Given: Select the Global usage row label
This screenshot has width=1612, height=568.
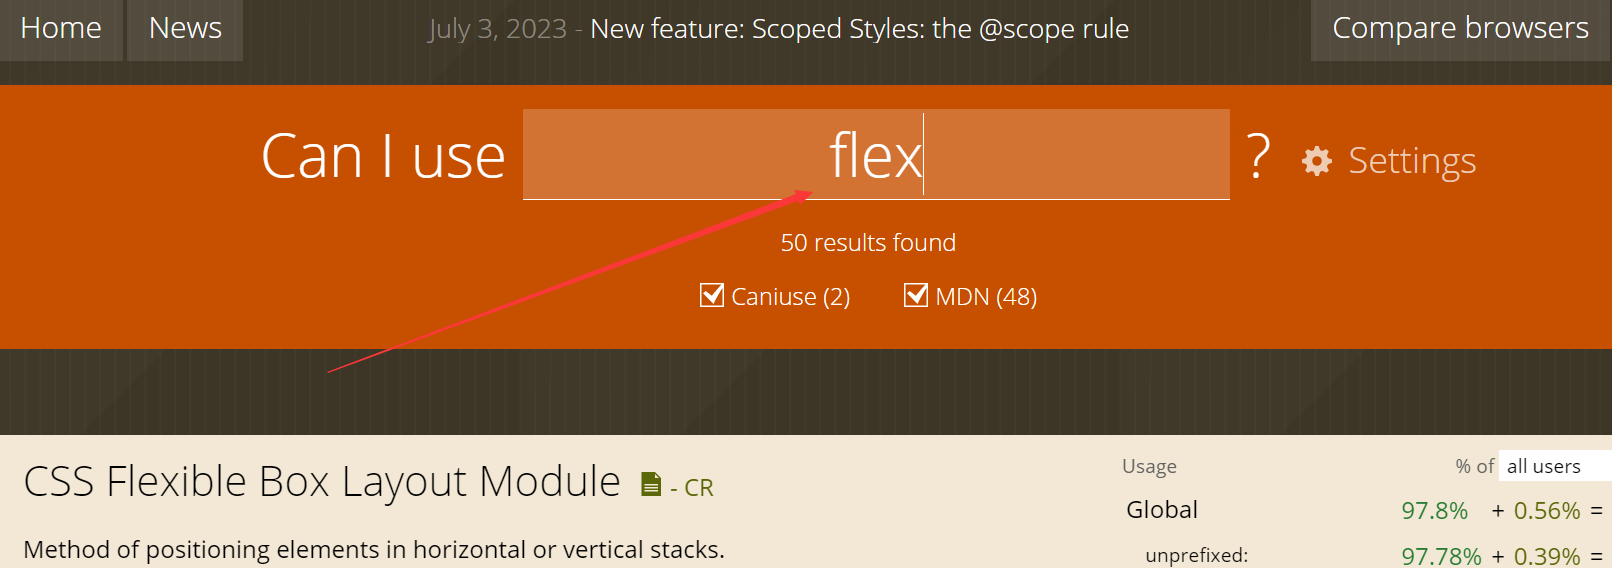Looking at the screenshot, I should tap(1162, 510).
